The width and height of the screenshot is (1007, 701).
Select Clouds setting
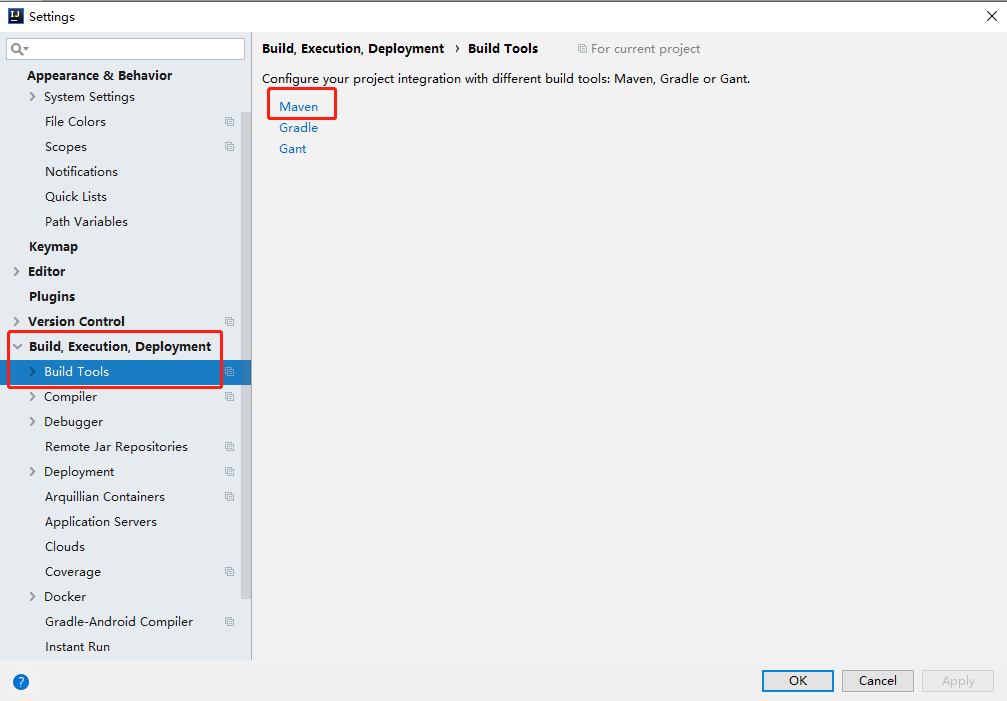pyautogui.click(x=65, y=547)
